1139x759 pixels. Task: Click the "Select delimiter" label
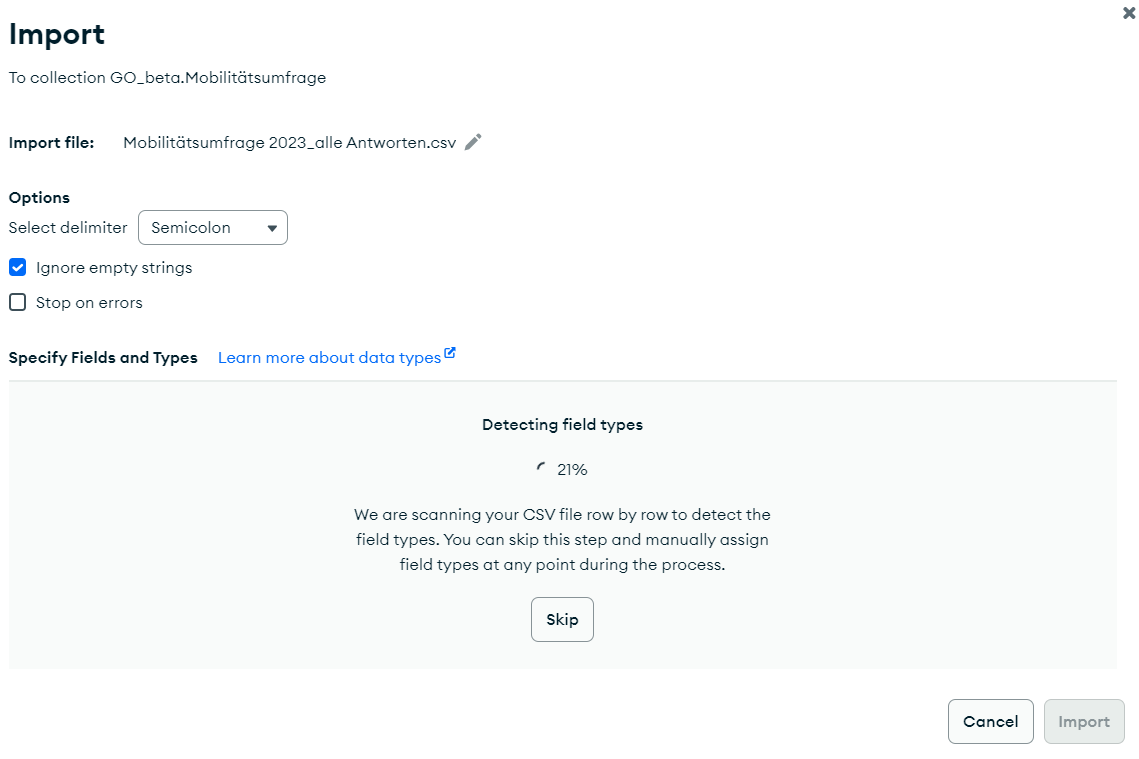(x=68, y=228)
